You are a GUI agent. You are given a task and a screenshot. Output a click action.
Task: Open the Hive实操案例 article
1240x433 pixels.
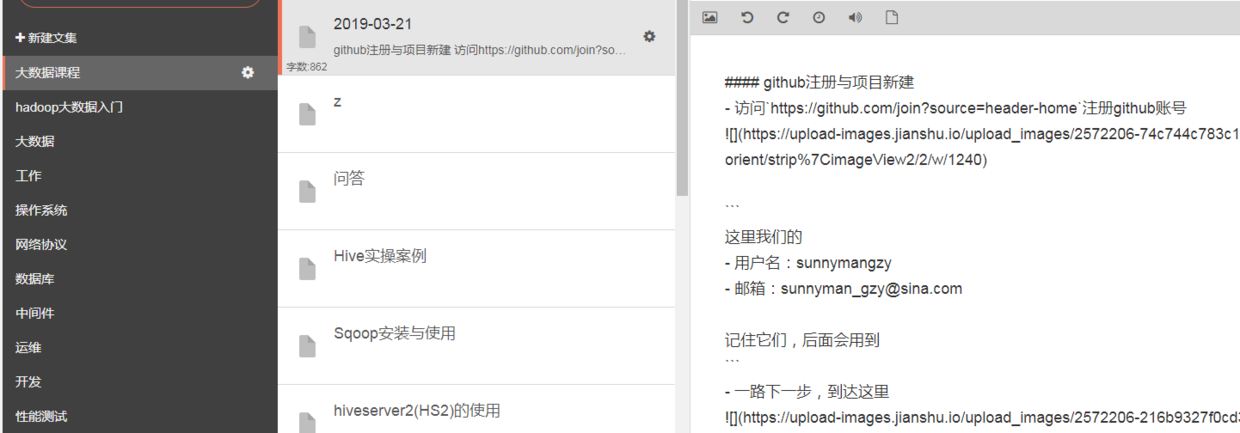coord(478,268)
